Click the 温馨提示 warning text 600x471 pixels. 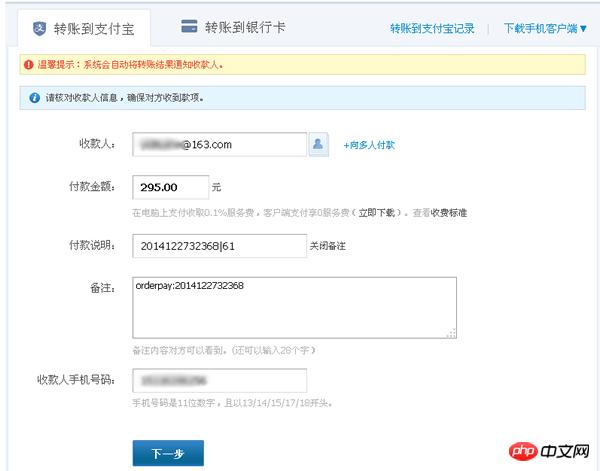tap(130, 64)
